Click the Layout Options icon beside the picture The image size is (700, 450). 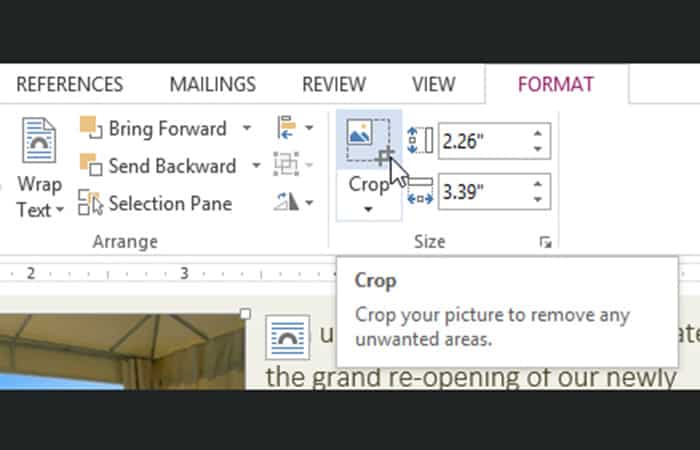coord(283,336)
